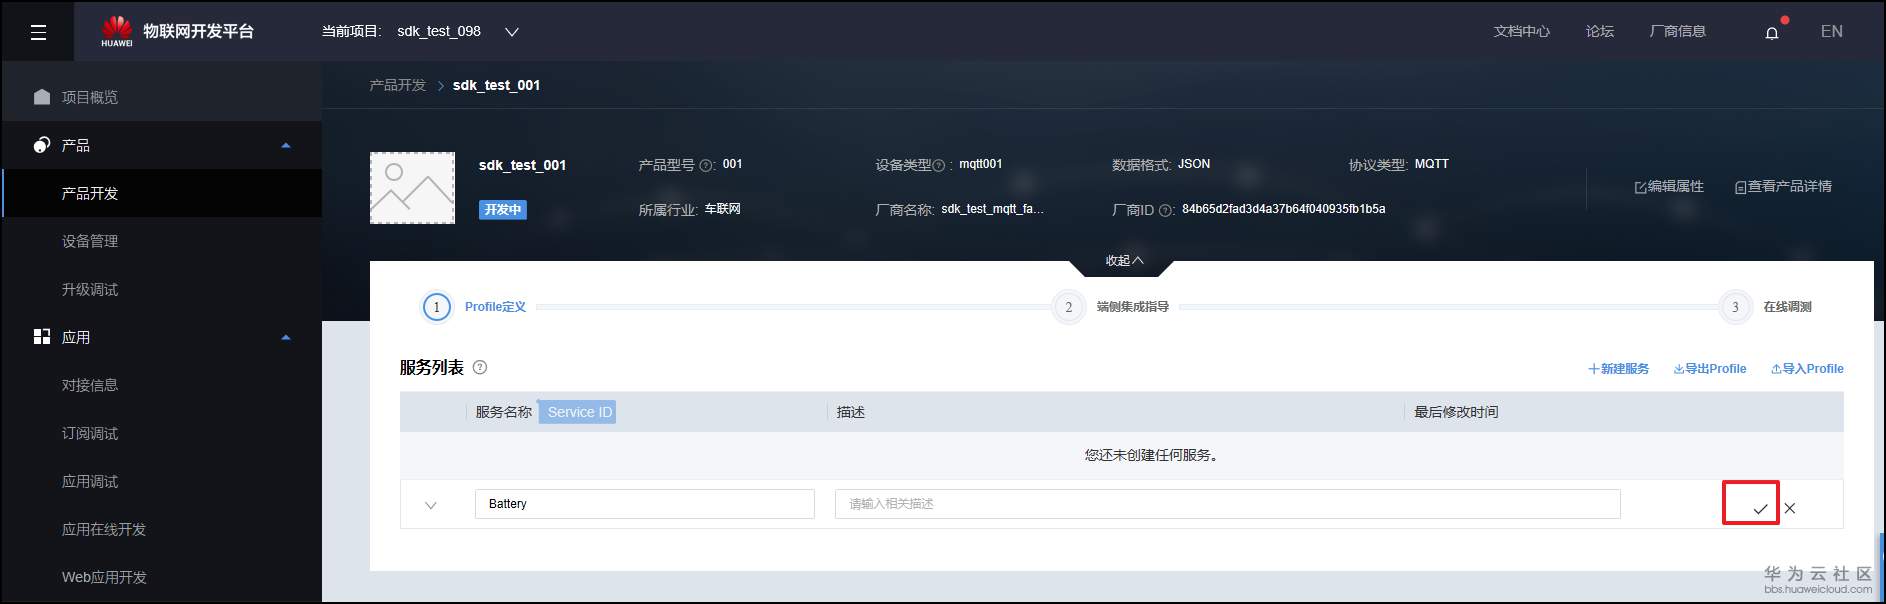Click the 开发中 status badge
The width and height of the screenshot is (1886, 604).
coord(503,210)
